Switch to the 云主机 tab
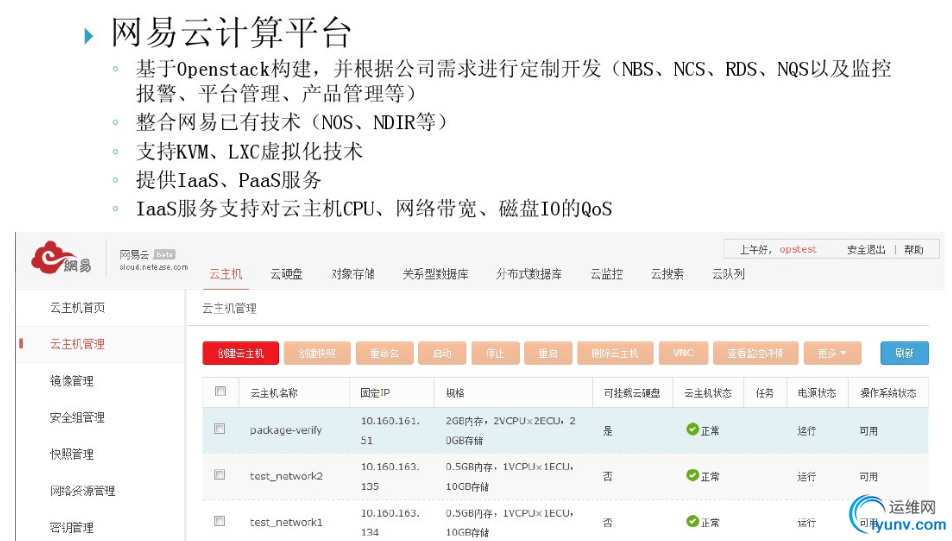The height and width of the screenshot is (541, 952). [226, 274]
